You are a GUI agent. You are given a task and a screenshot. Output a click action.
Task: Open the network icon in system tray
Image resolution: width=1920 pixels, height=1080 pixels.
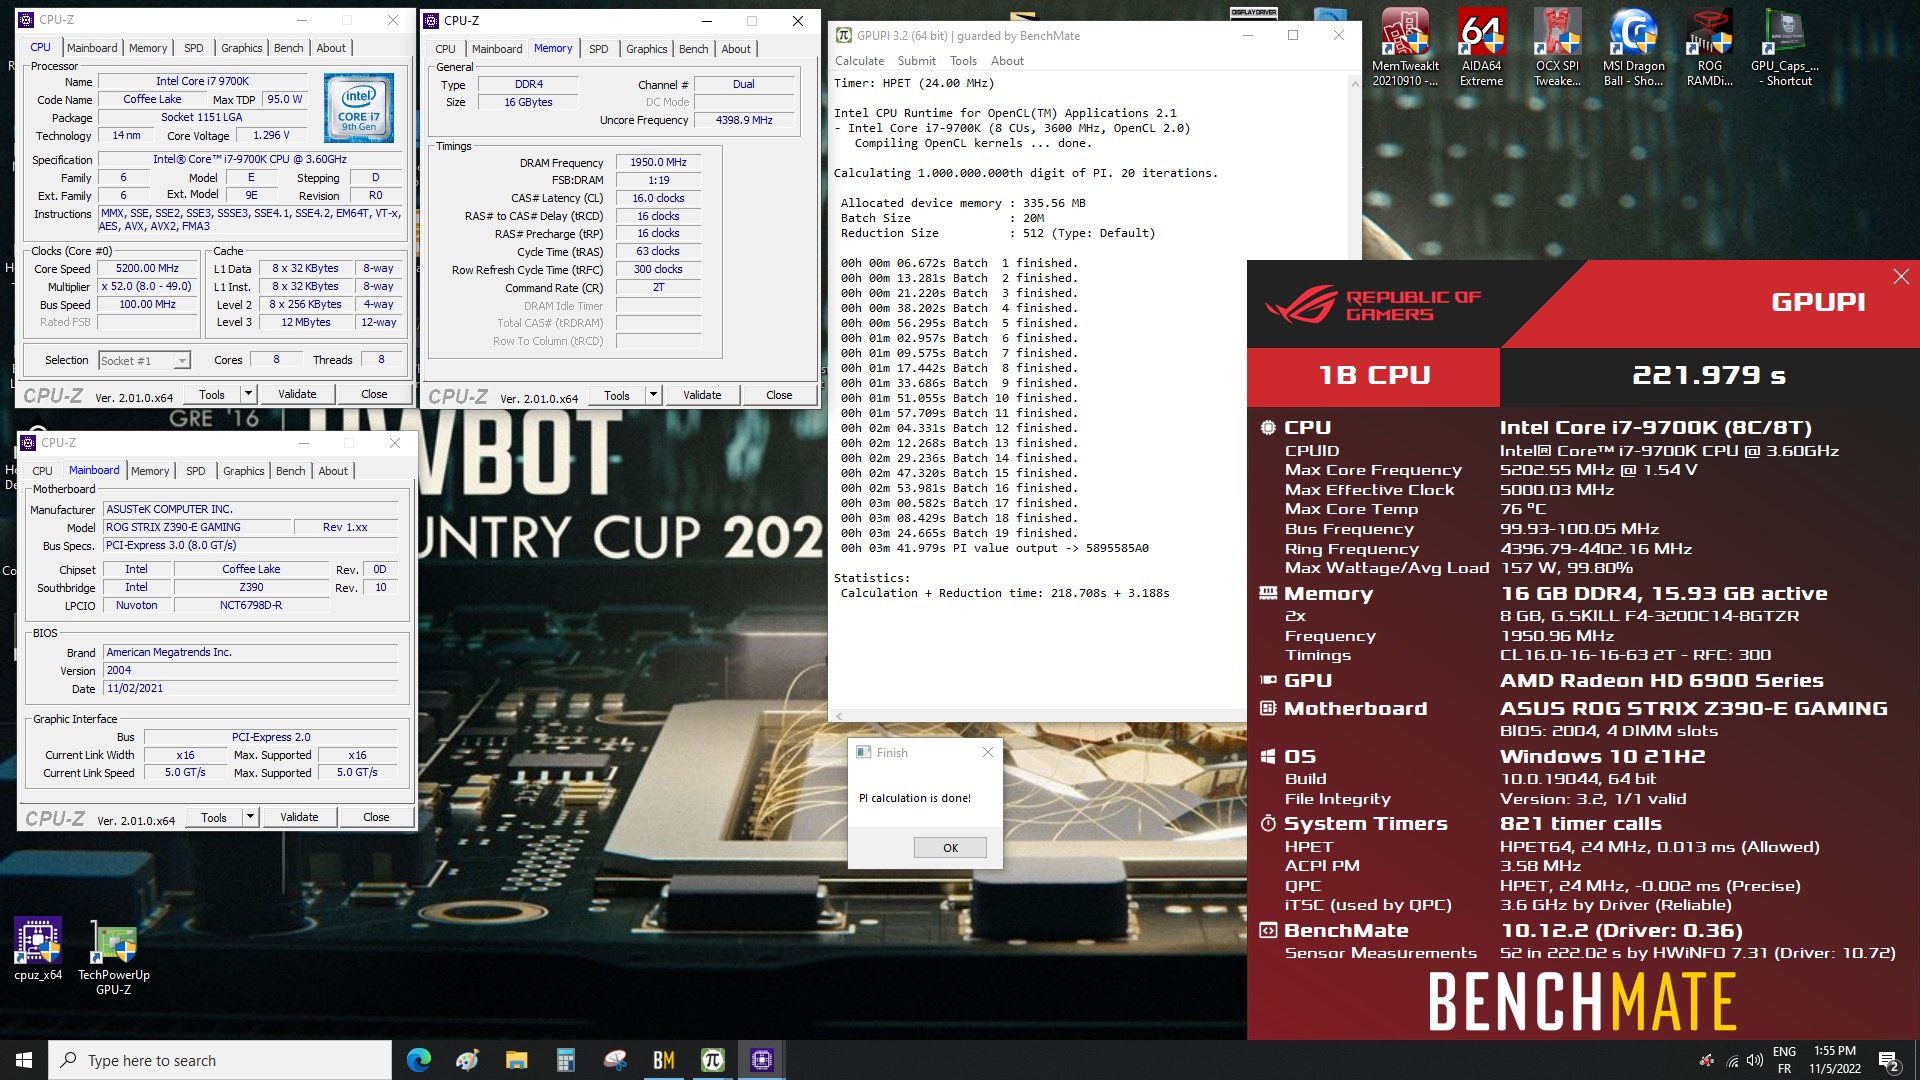pyautogui.click(x=1731, y=1061)
